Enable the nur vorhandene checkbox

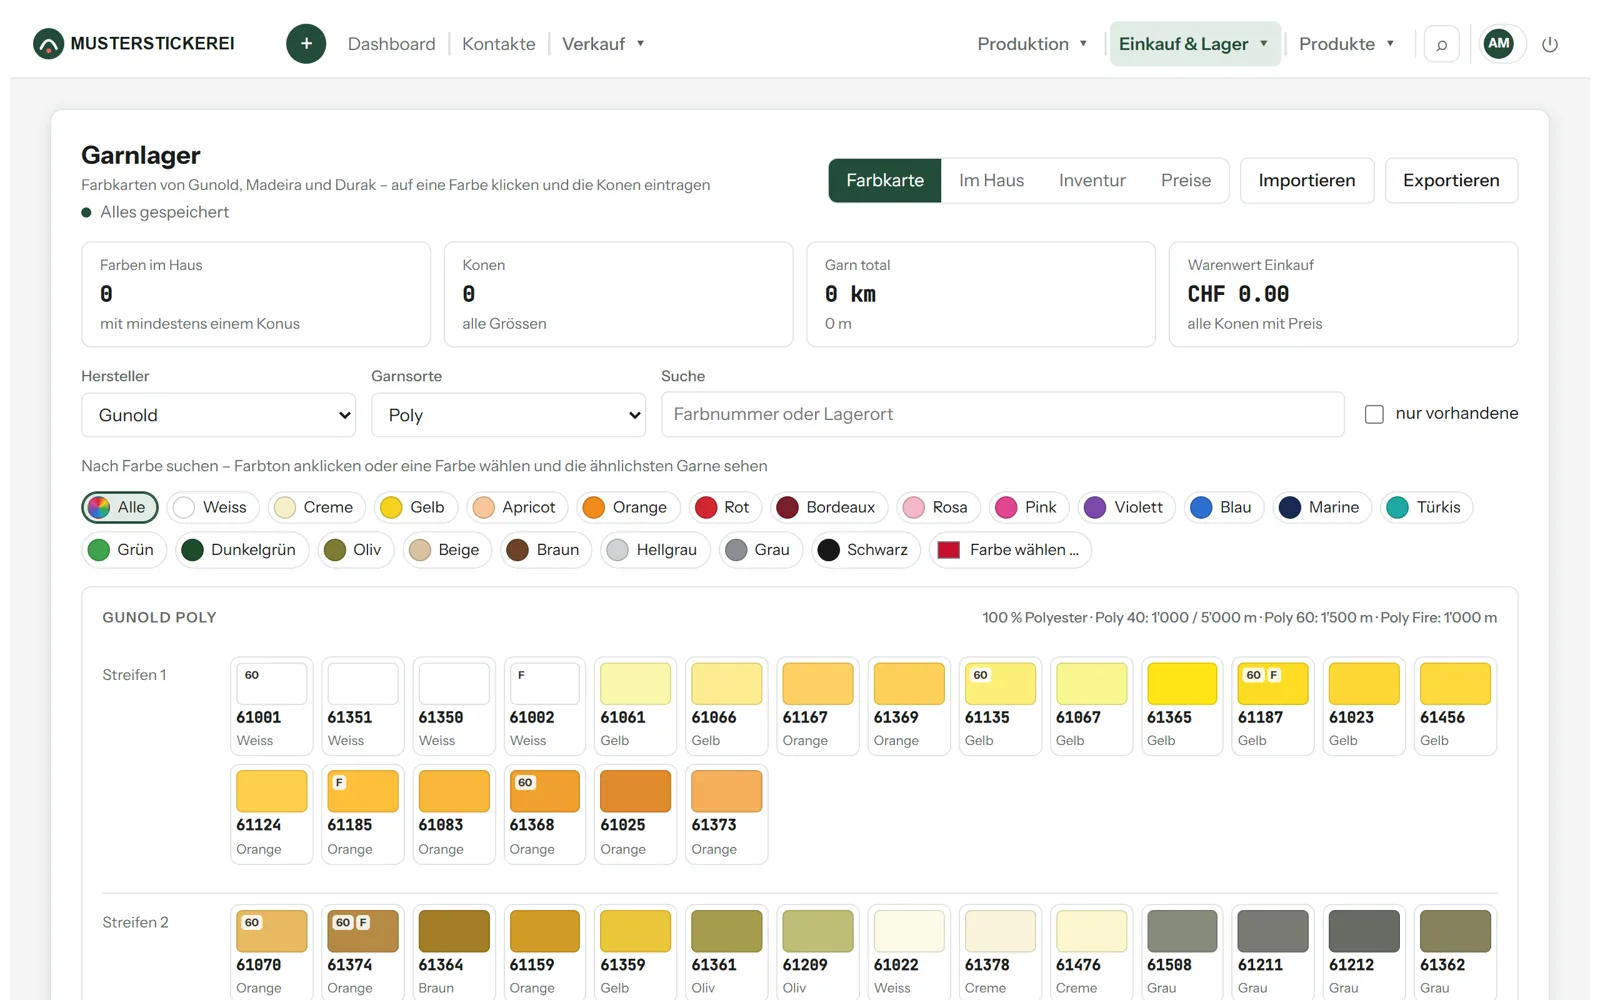coord(1374,414)
